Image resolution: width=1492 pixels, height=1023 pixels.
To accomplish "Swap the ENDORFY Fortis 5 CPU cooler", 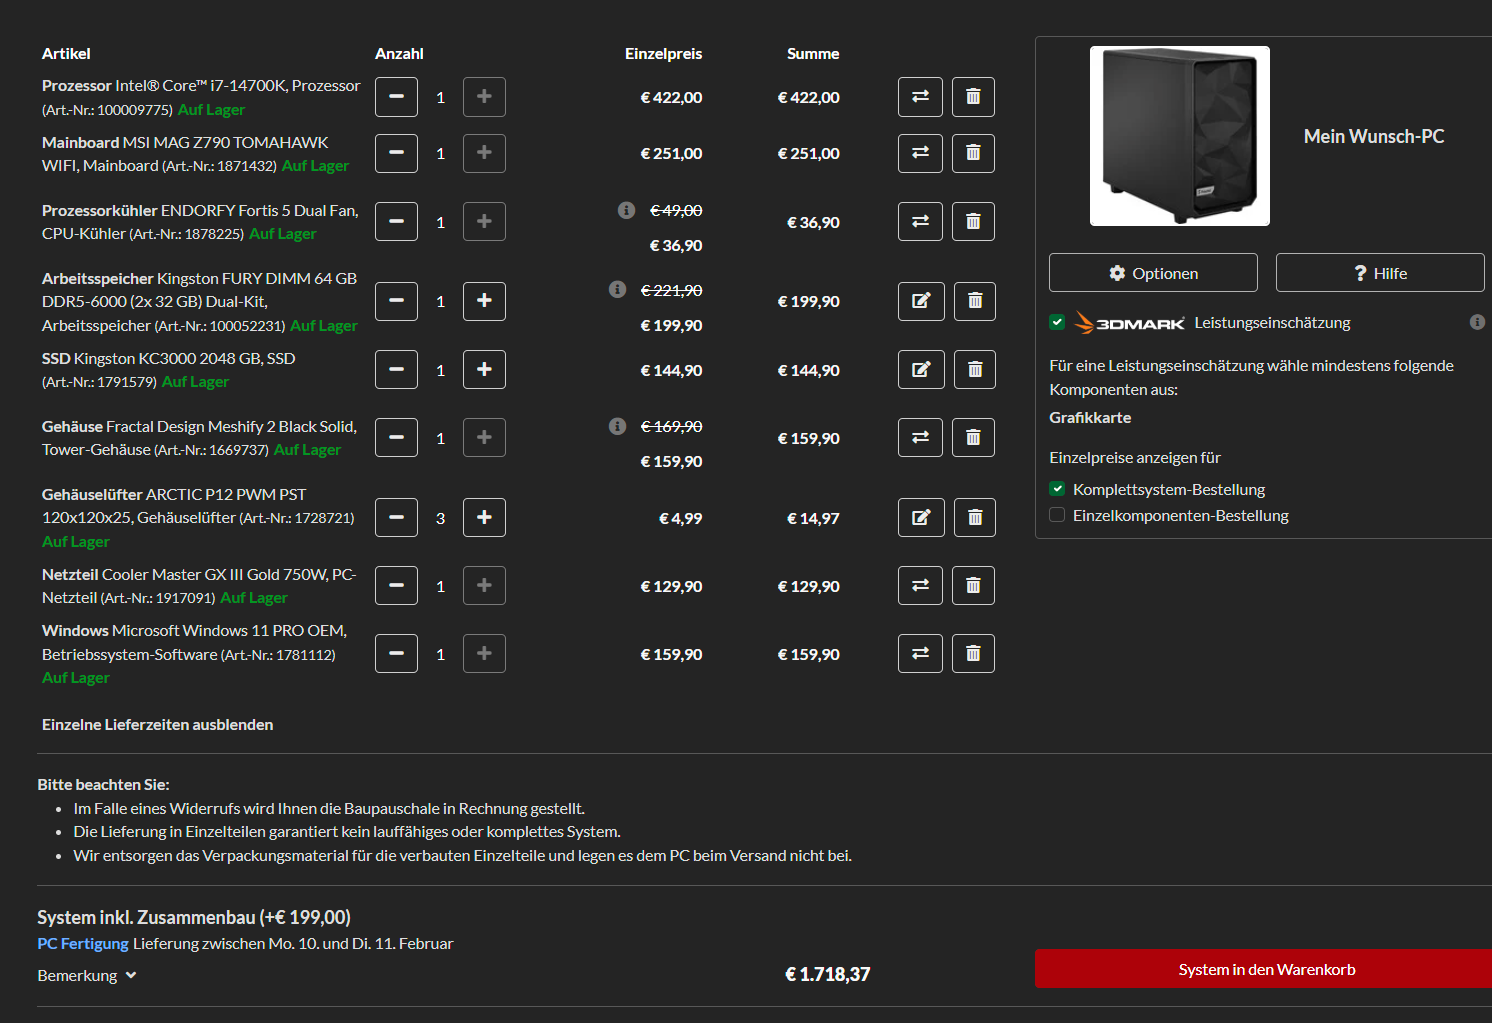I will point(920,221).
